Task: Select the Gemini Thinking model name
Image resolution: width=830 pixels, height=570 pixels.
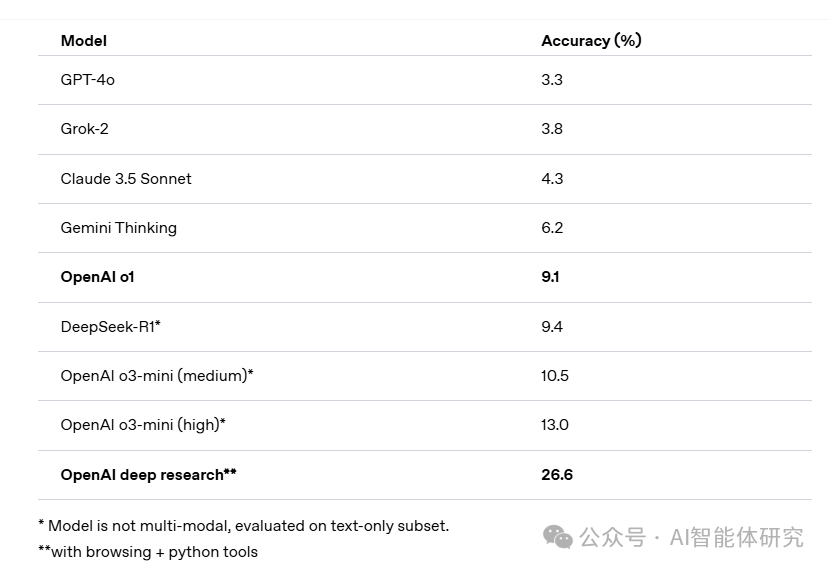Action: click(x=119, y=228)
